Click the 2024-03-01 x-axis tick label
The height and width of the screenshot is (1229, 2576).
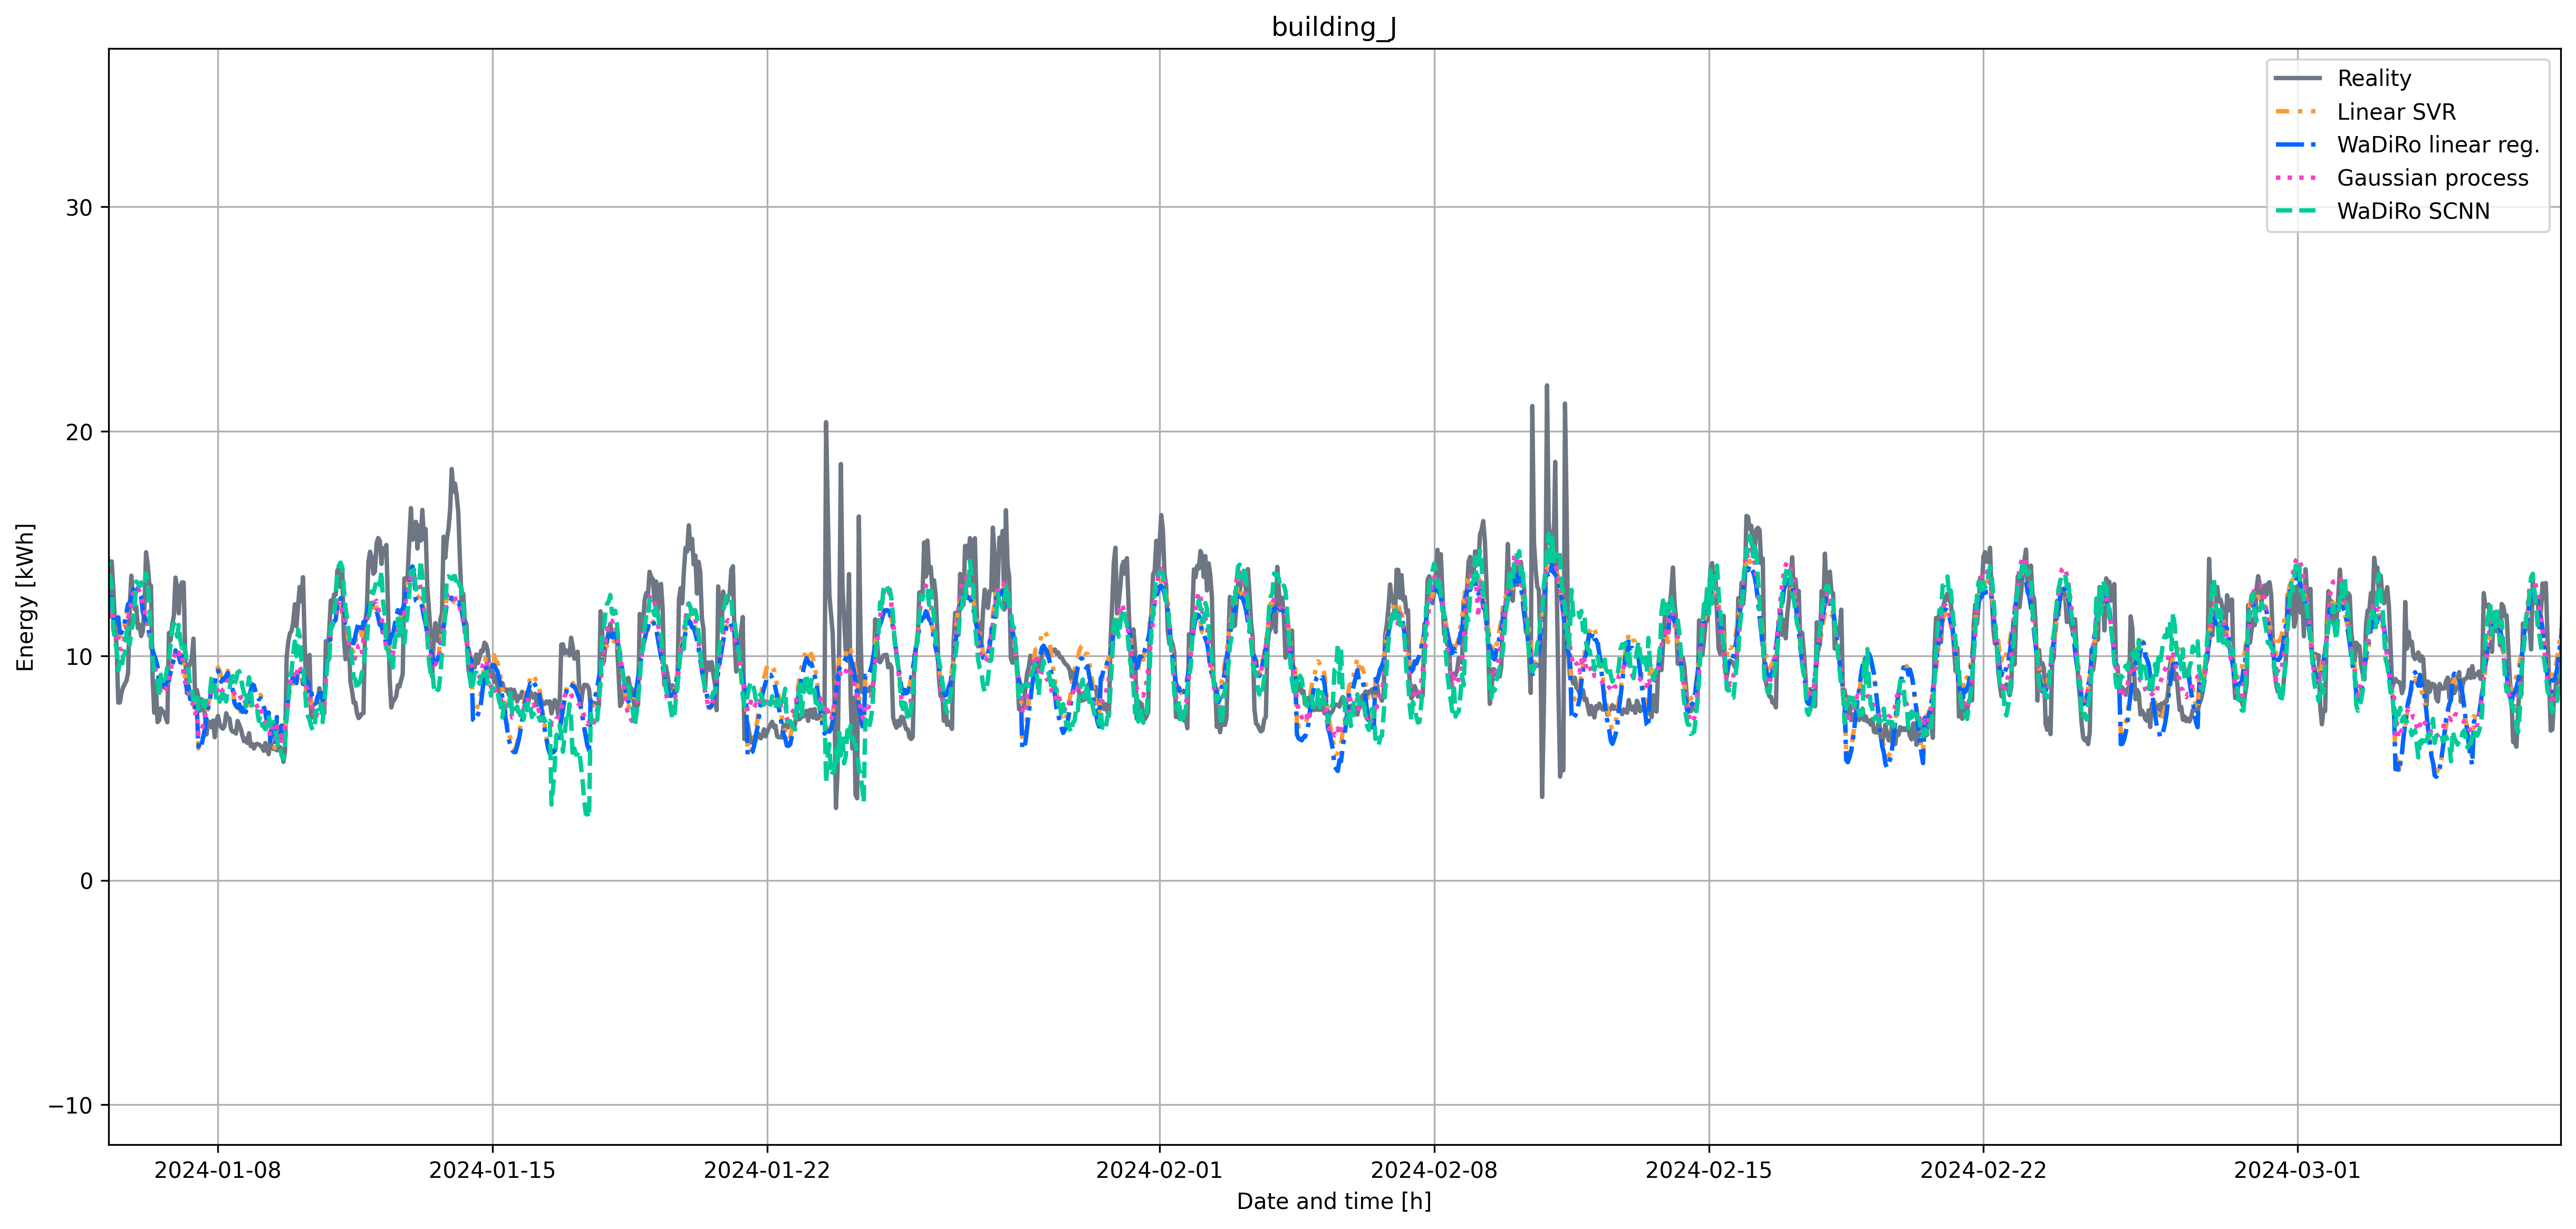[2297, 1170]
